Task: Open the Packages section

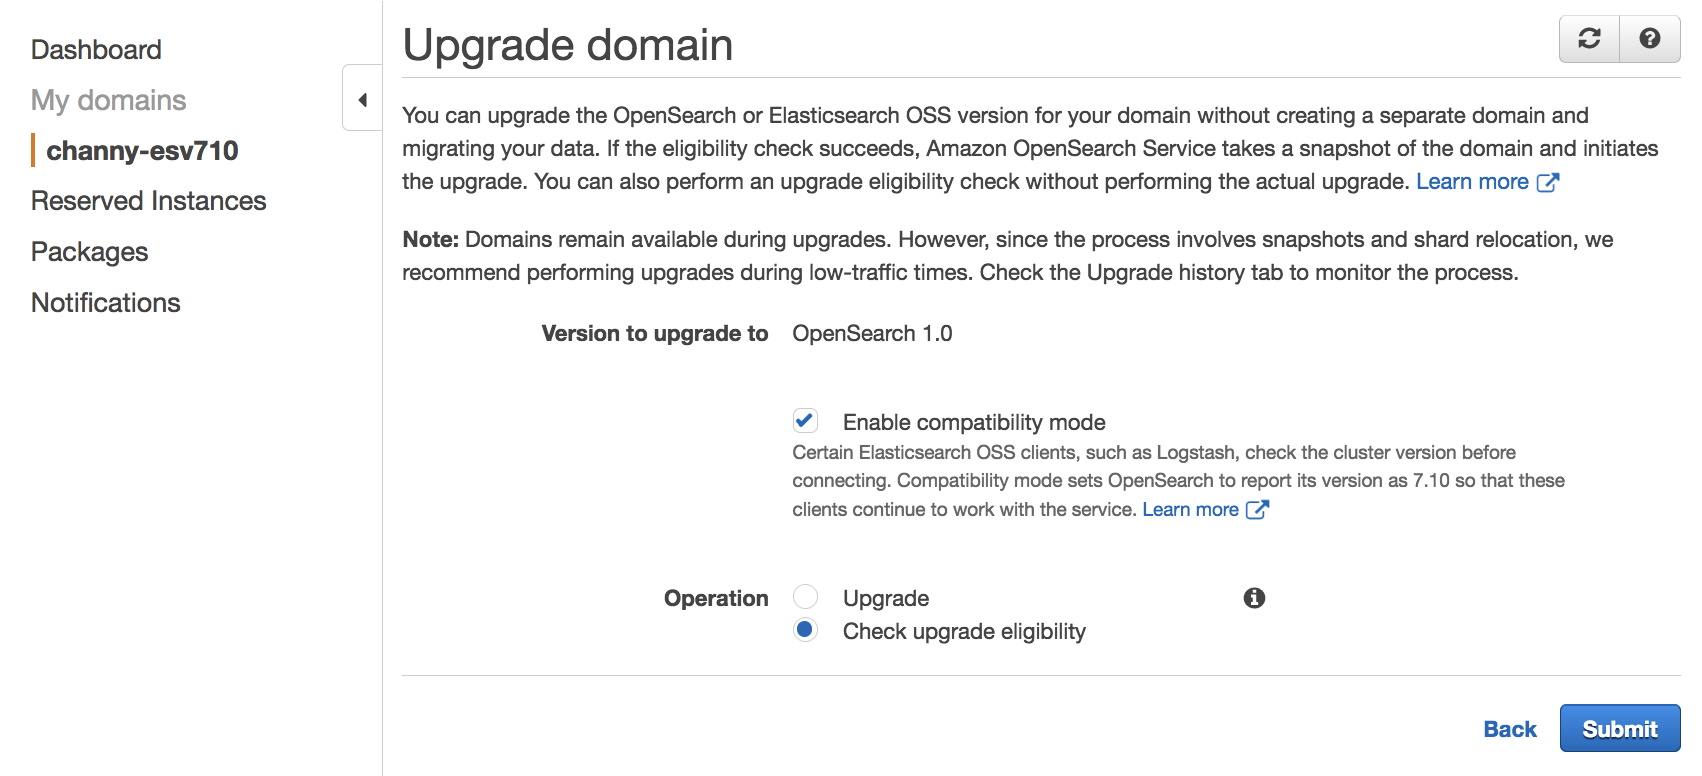Action: pyautogui.click(x=90, y=252)
